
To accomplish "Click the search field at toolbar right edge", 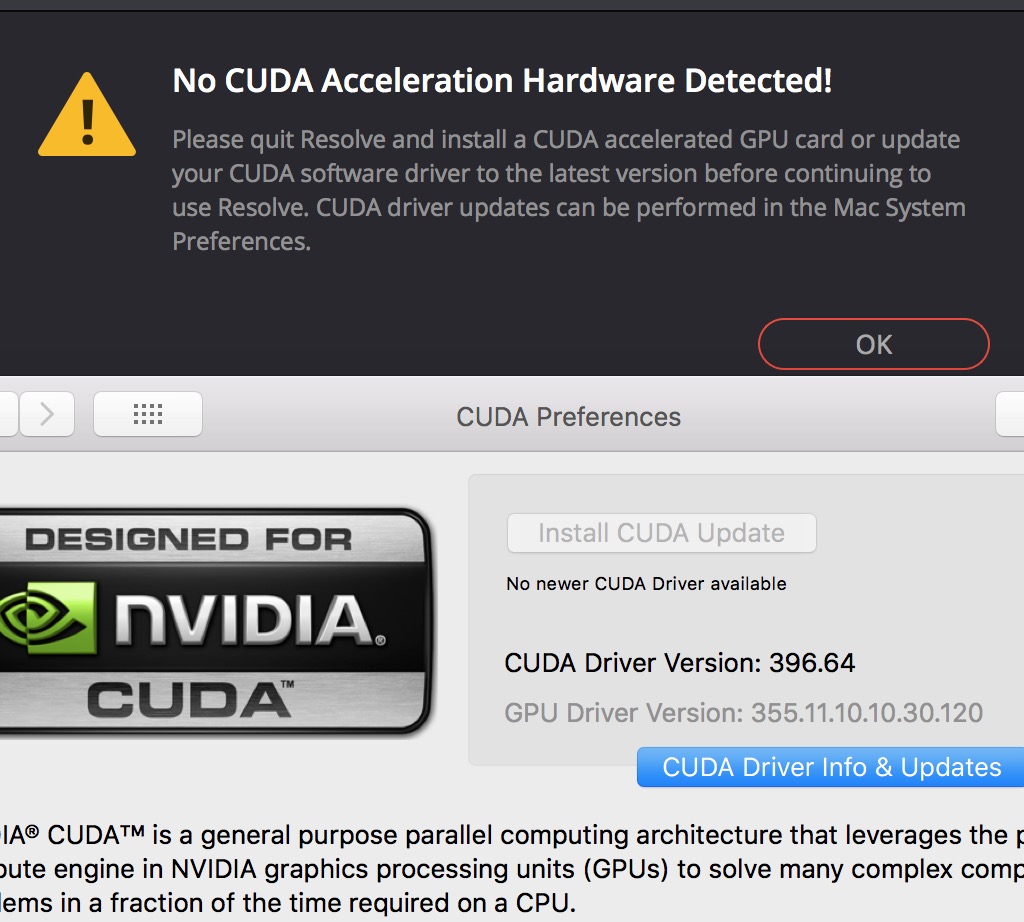I will (x=1010, y=414).
